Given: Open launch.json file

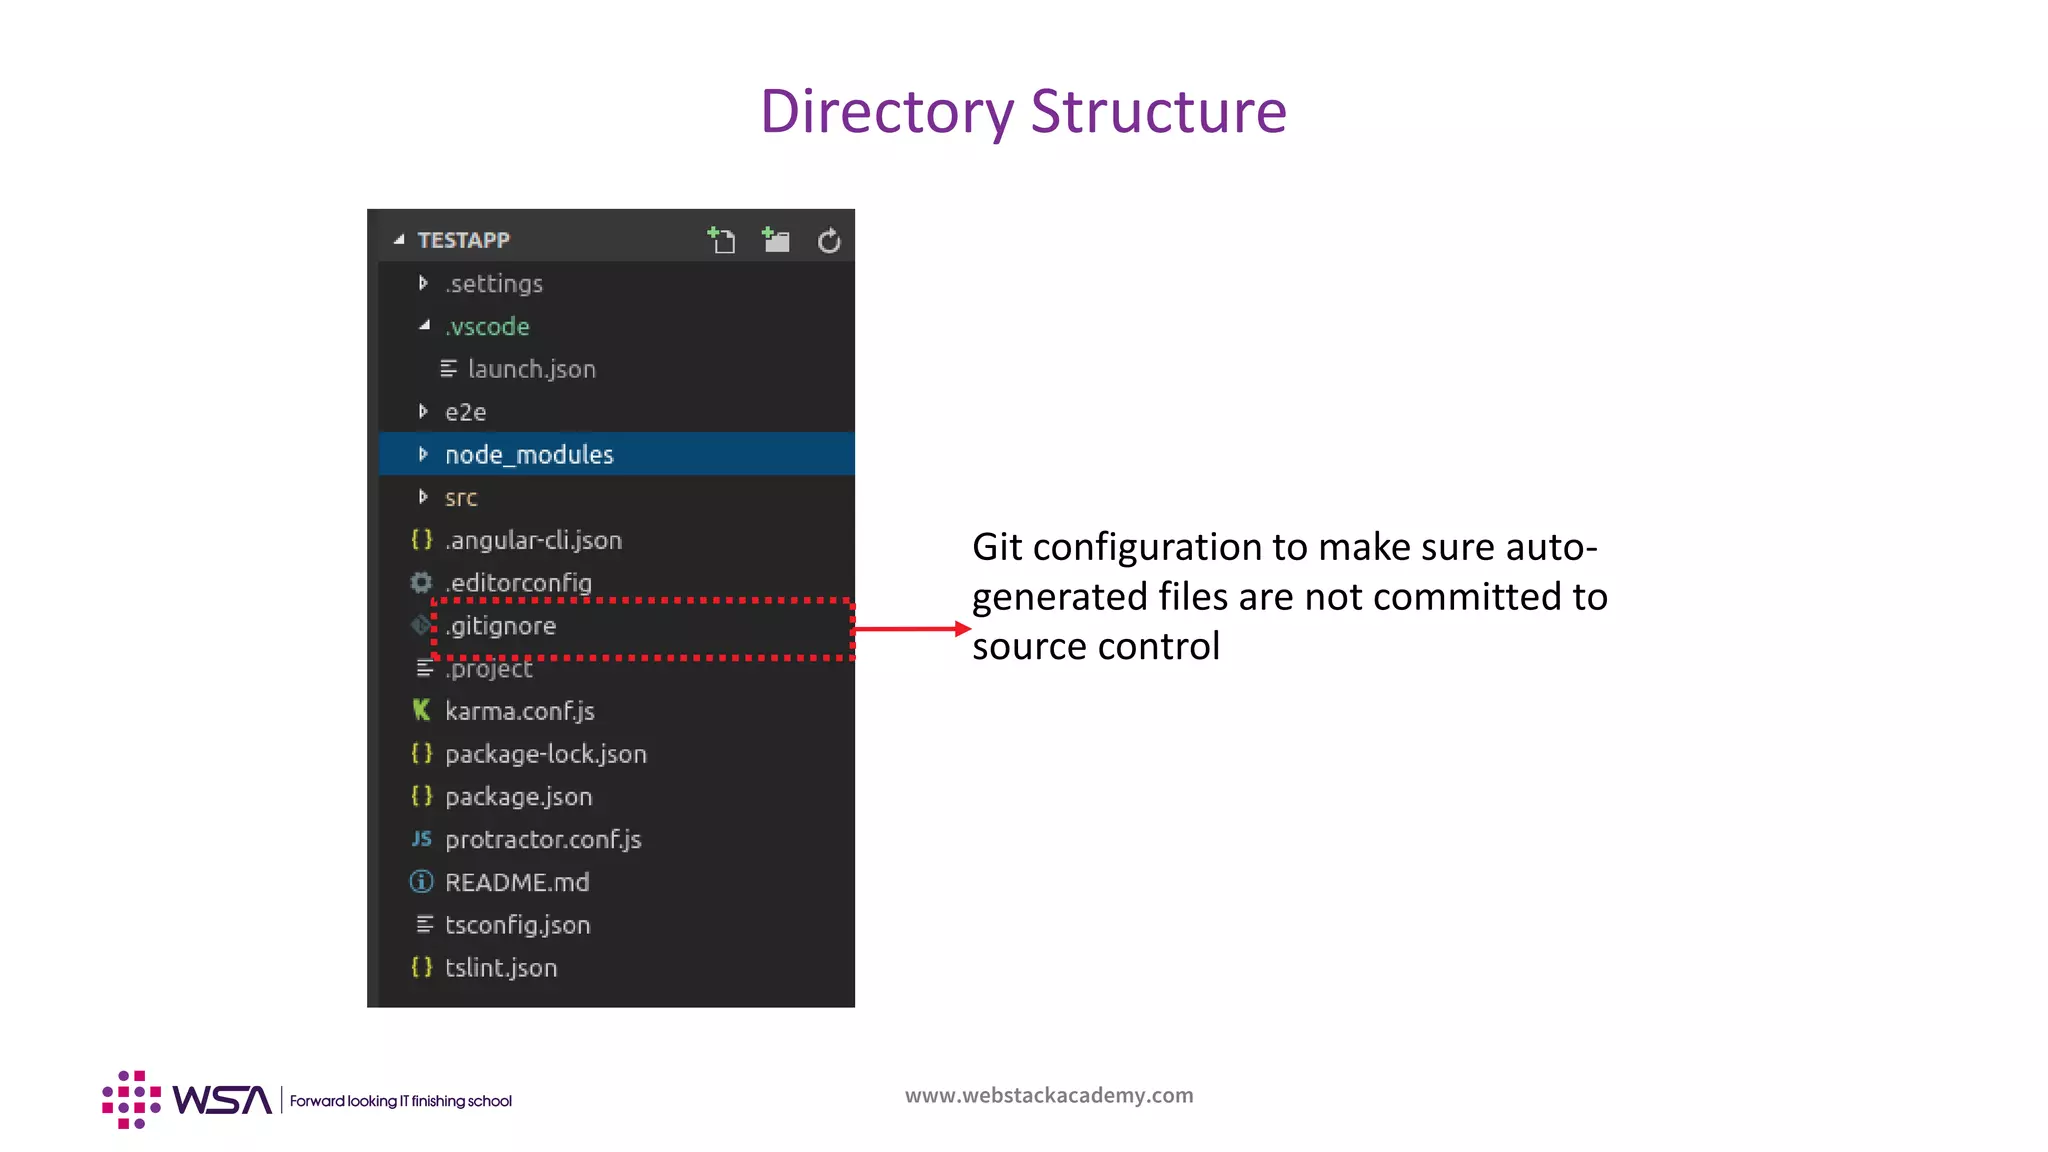Looking at the screenshot, I should [x=531, y=369].
